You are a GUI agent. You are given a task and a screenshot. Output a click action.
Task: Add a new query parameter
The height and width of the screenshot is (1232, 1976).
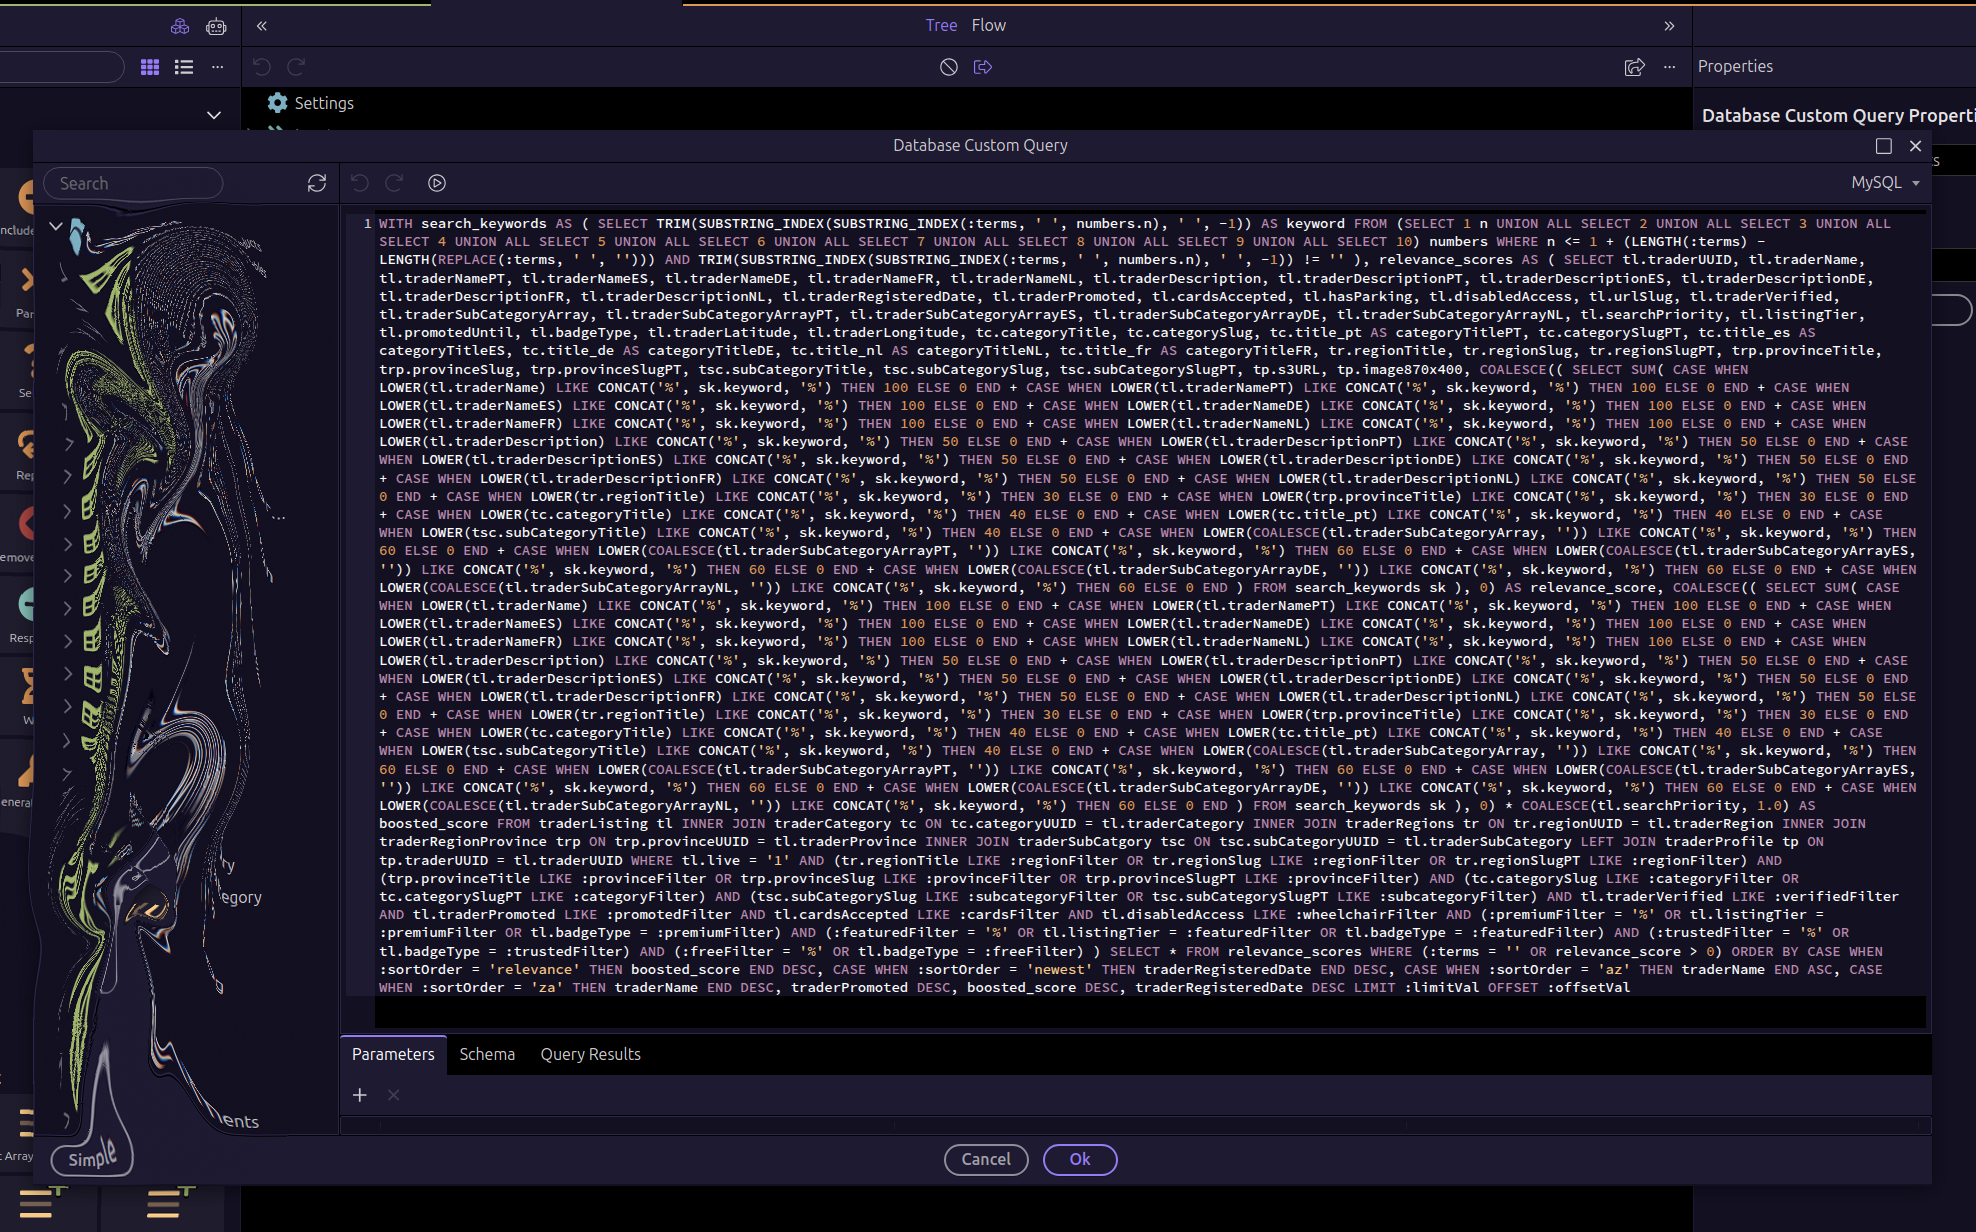360,1095
